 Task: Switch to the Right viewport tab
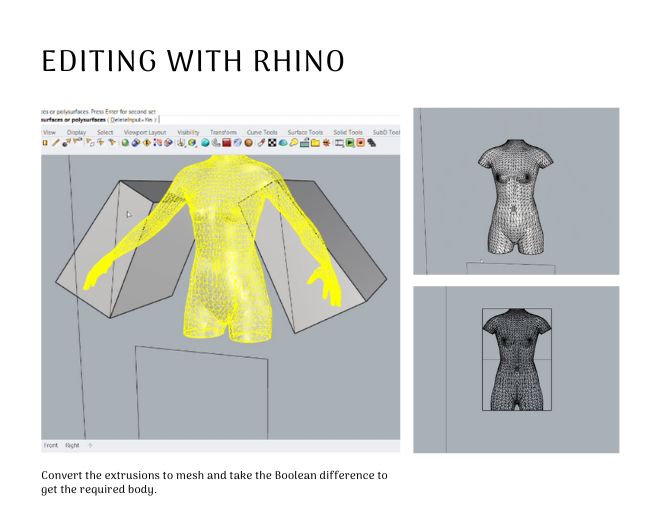72,445
